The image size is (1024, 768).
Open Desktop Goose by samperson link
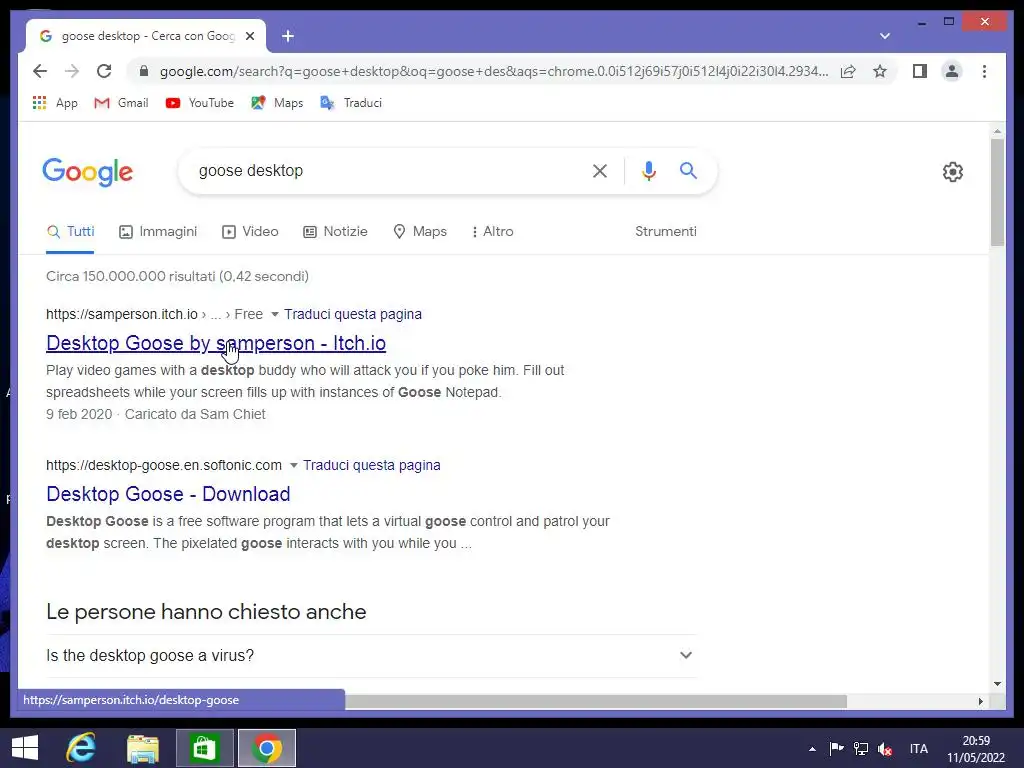tap(216, 344)
